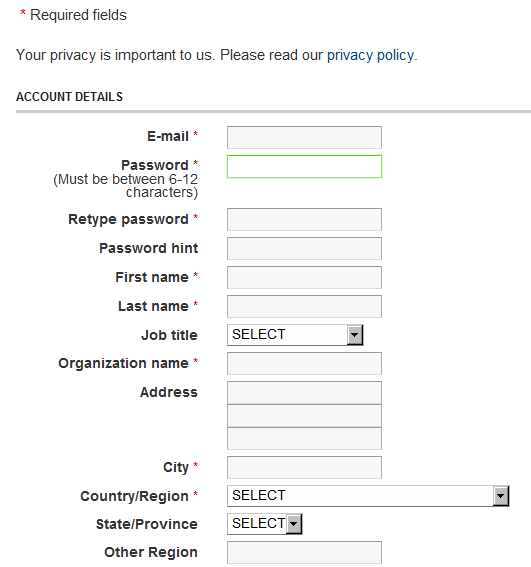Click the Job title dropdown arrow
The image size is (531, 567).
[x=355, y=335]
